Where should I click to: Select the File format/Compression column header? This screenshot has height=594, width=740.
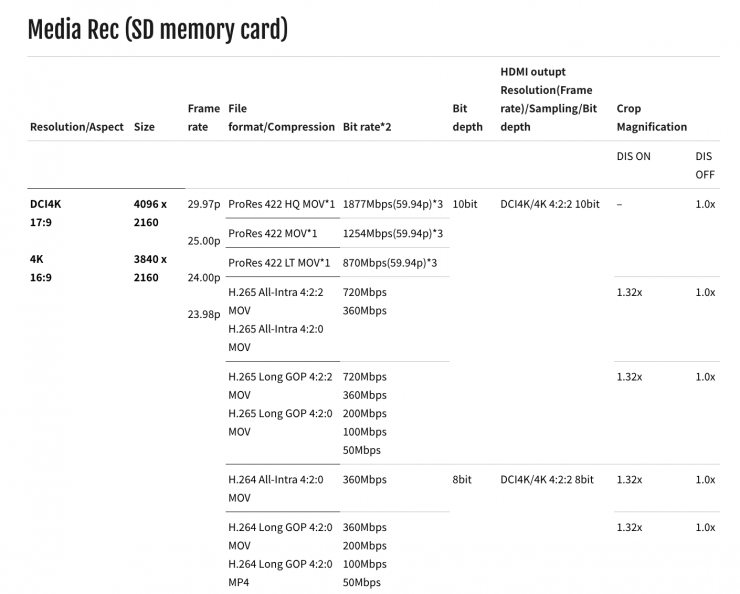point(281,117)
